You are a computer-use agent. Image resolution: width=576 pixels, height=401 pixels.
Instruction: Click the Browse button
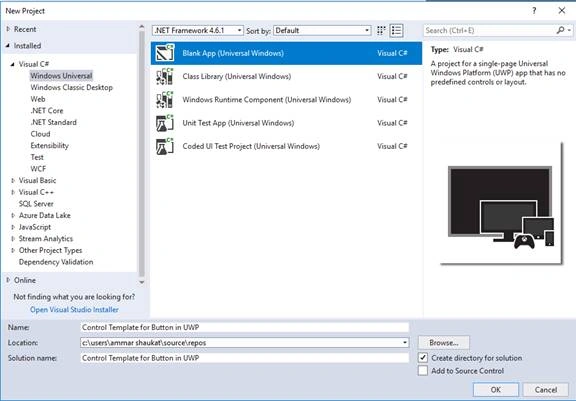coord(444,343)
